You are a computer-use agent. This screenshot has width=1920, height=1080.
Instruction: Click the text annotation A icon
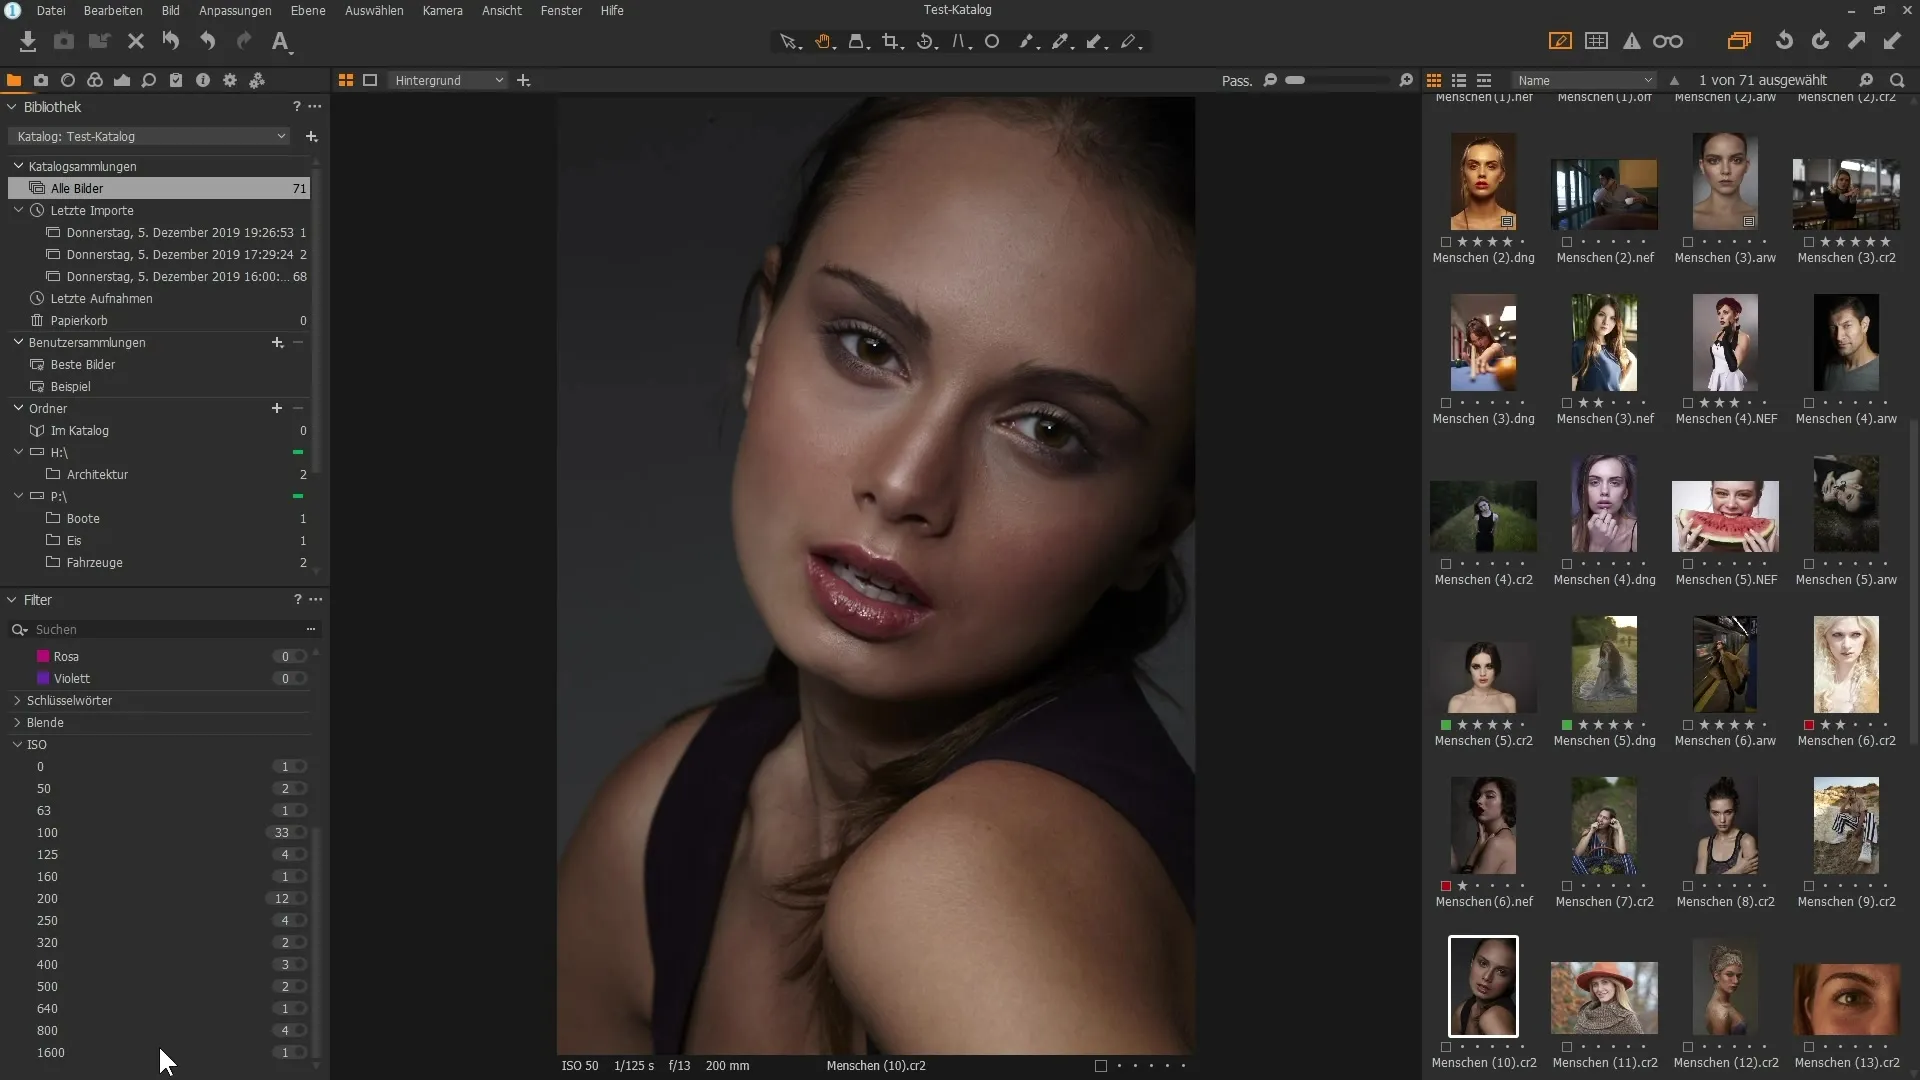(281, 41)
